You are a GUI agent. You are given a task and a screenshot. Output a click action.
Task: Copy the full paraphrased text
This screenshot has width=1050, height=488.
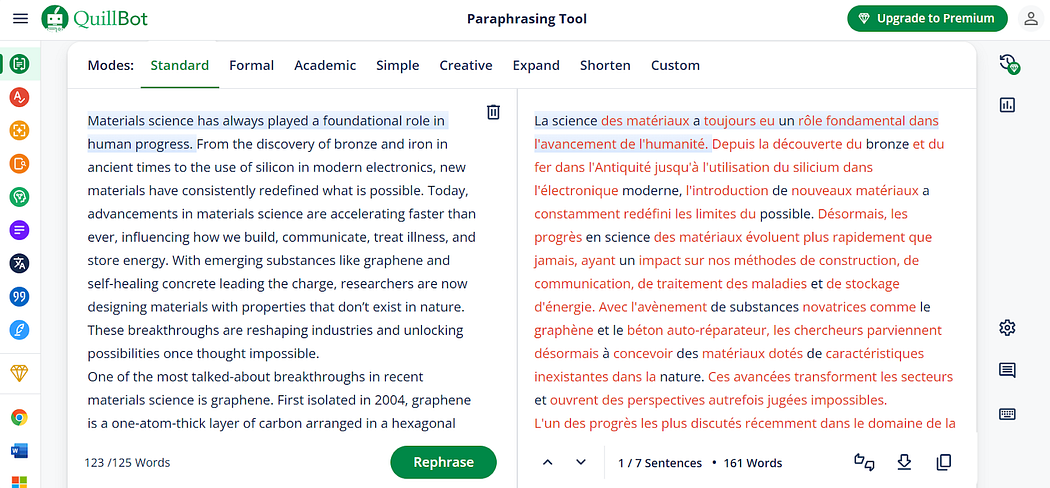click(944, 462)
